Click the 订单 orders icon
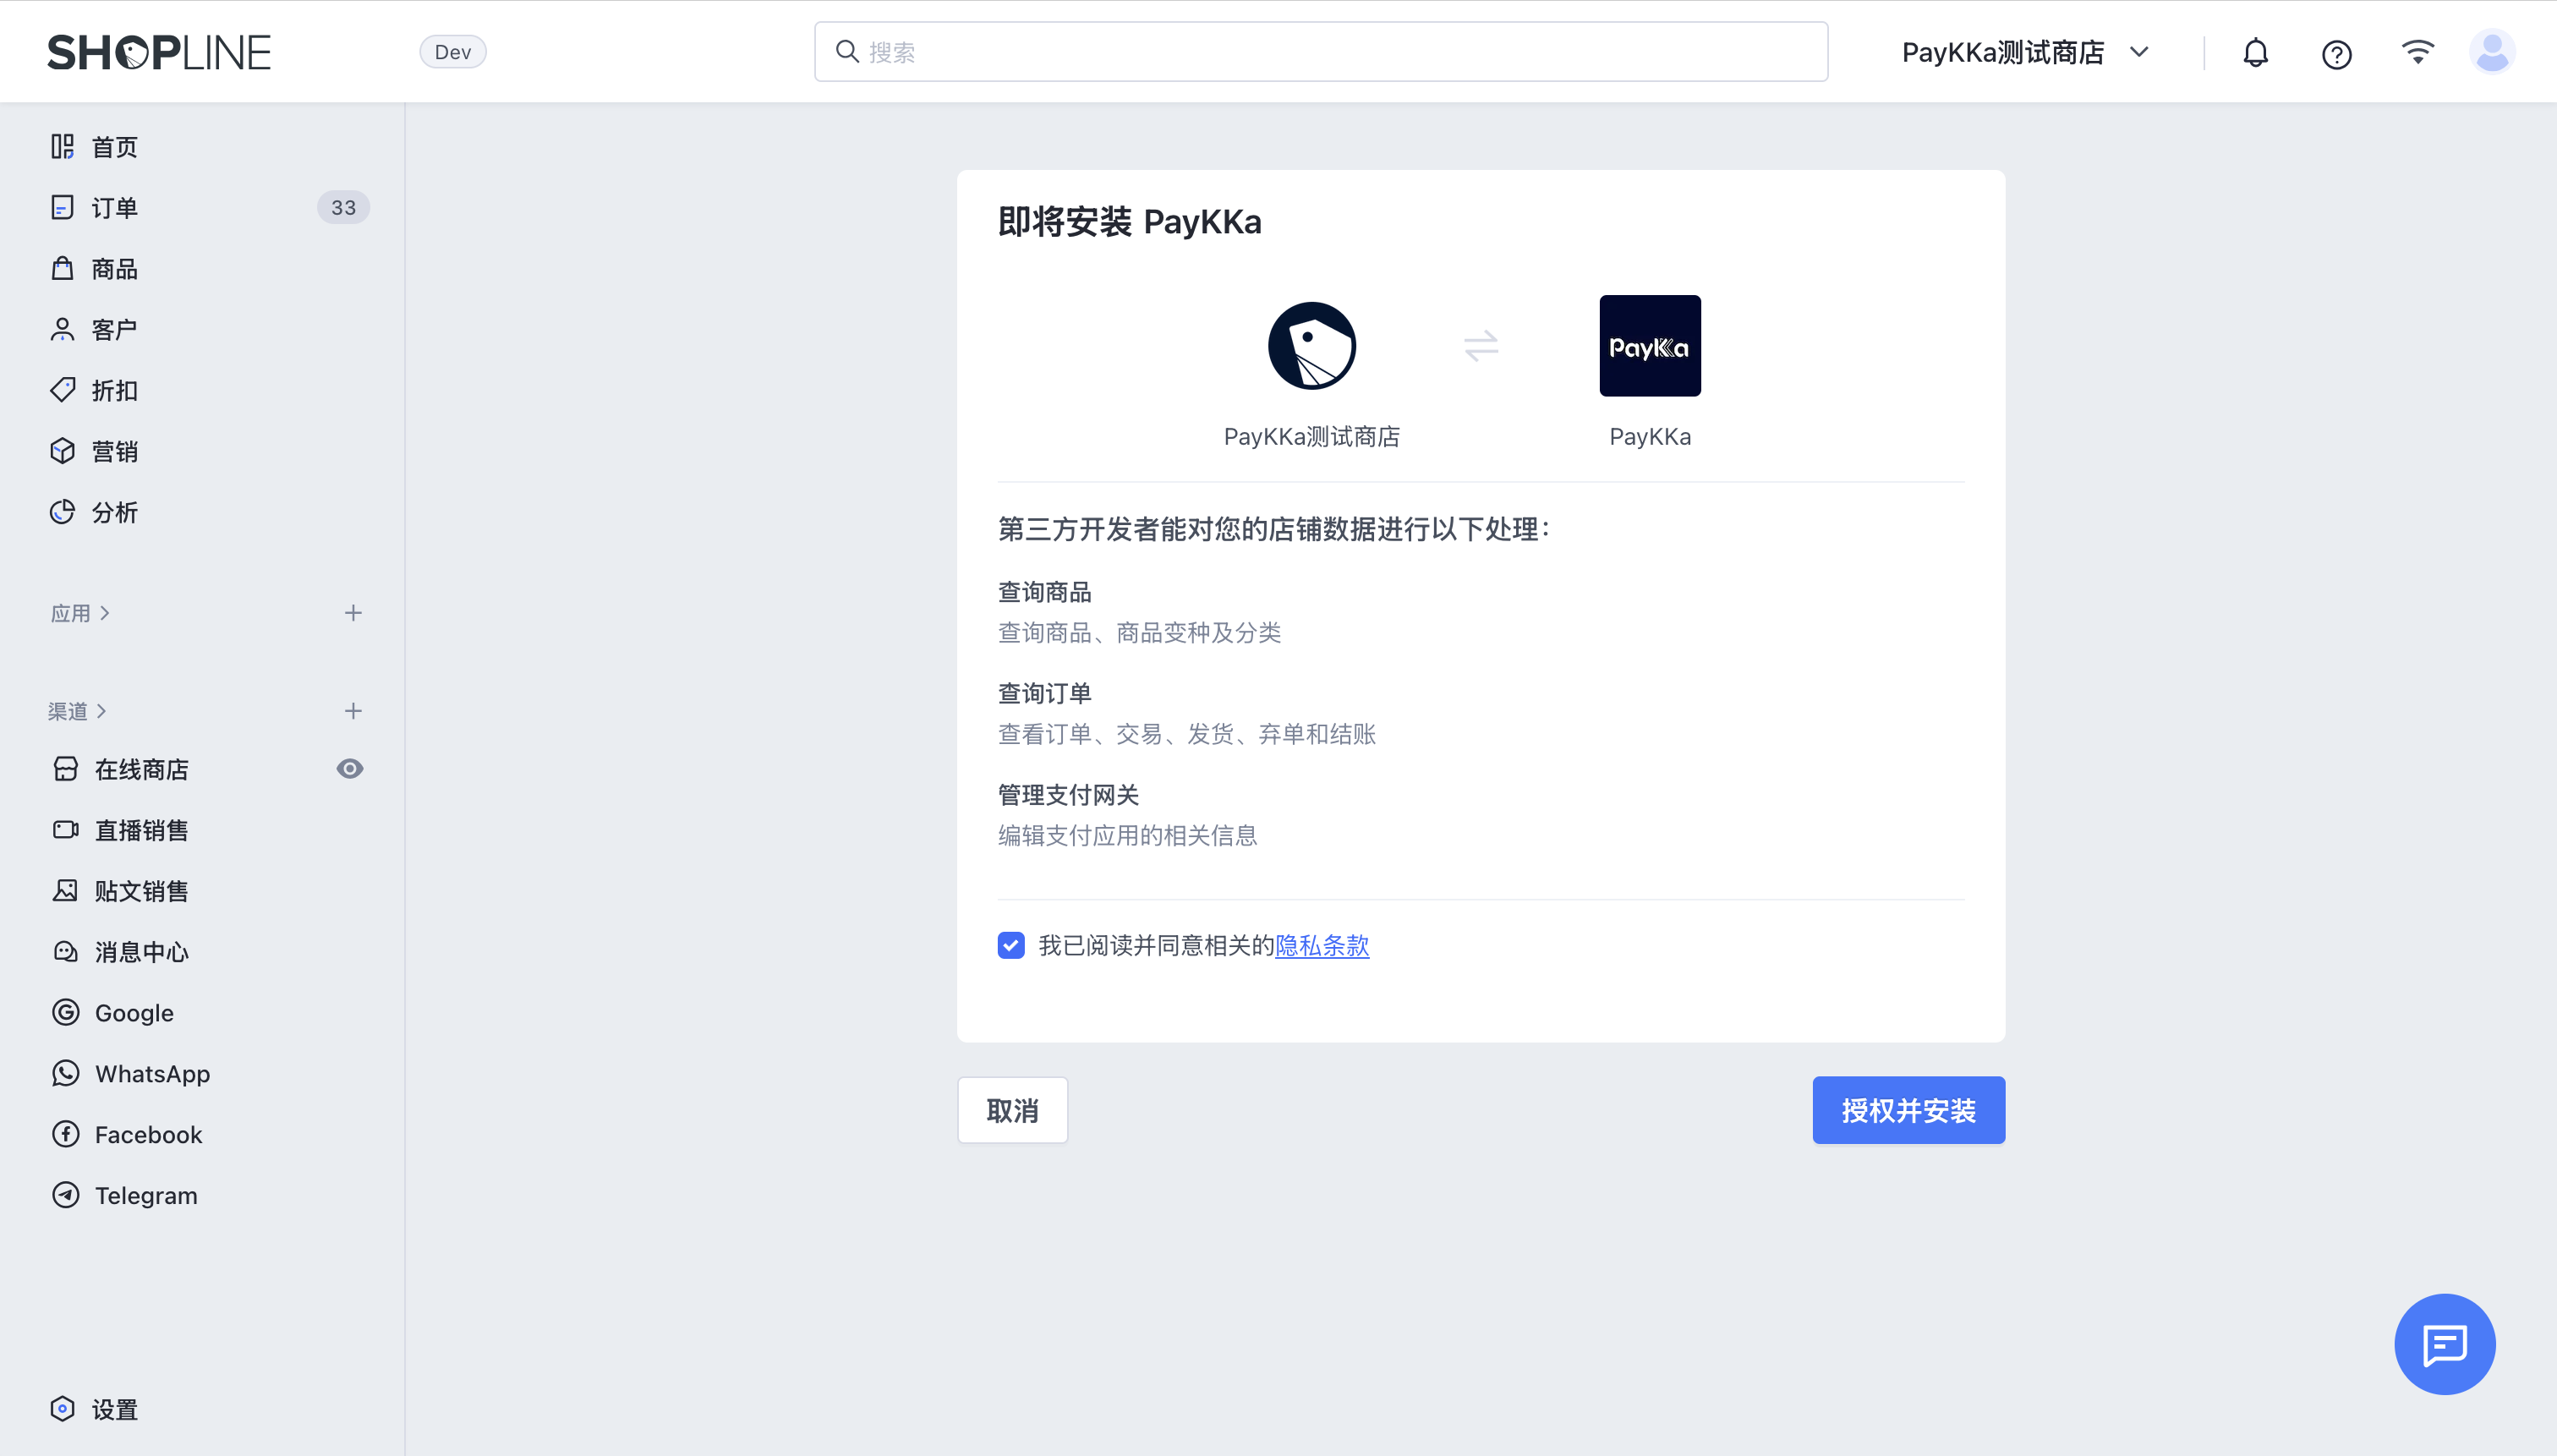Viewport: 2557px width, 1456px height. 63,207
